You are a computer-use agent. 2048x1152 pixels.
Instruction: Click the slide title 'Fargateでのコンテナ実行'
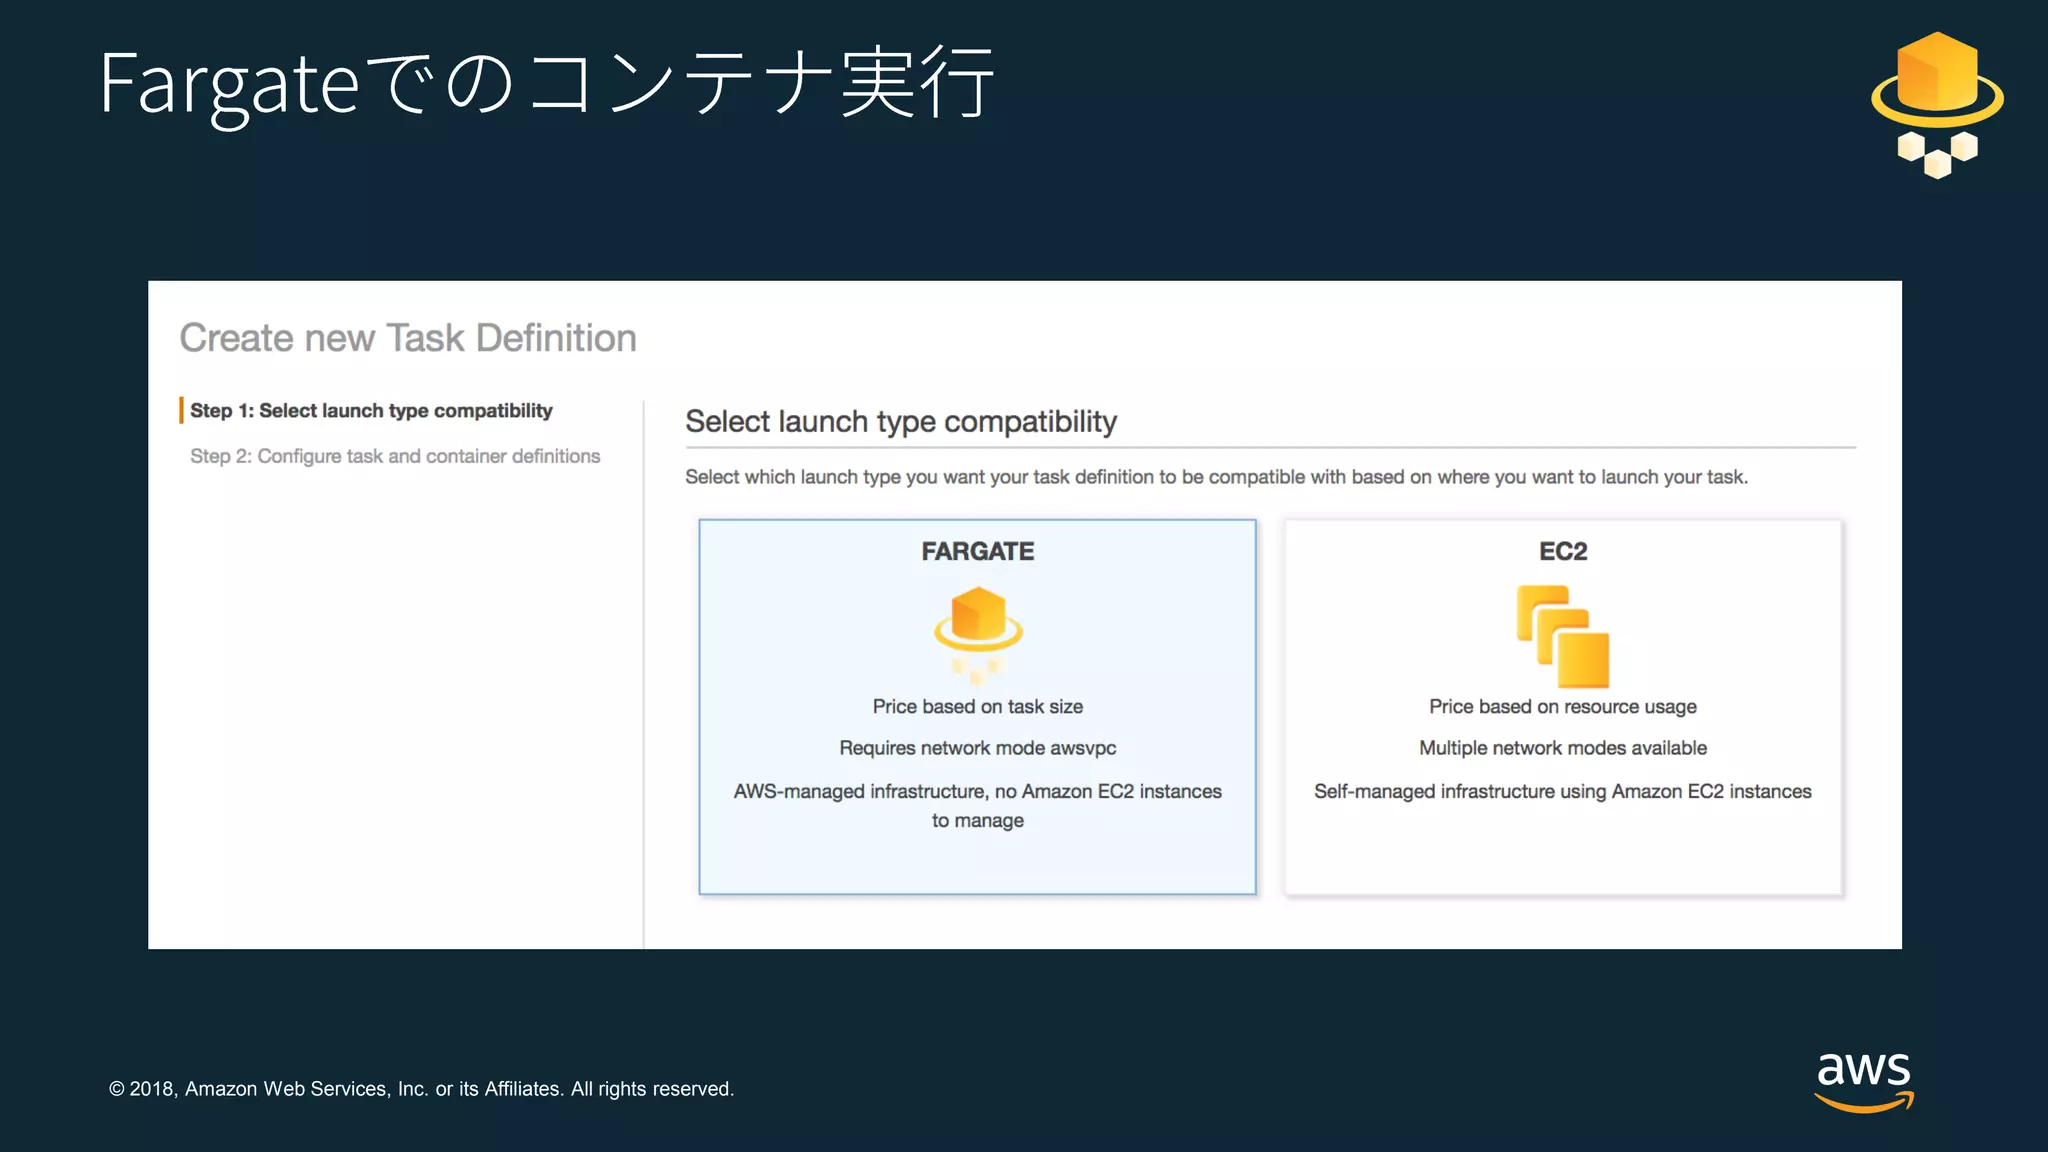[x=546, y=84]
